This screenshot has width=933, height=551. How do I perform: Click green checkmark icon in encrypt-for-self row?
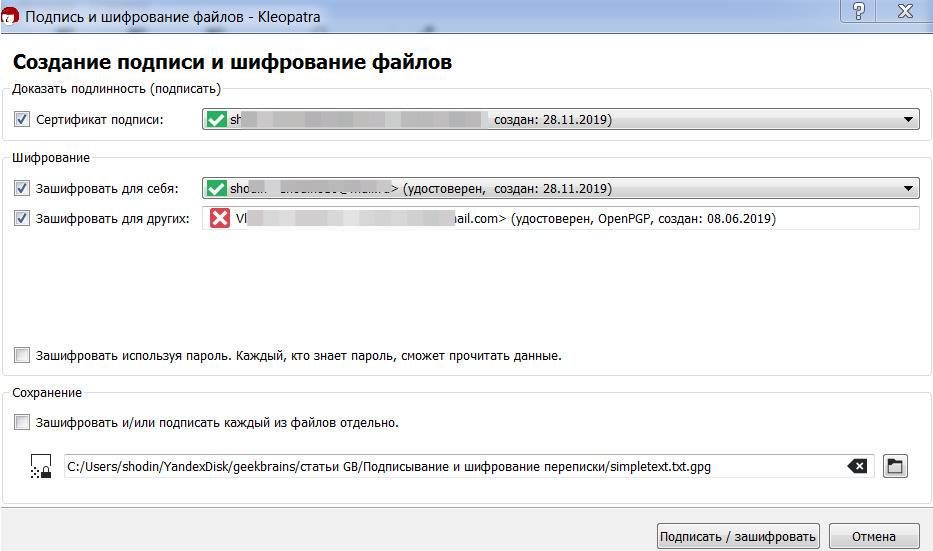[216, 189]
